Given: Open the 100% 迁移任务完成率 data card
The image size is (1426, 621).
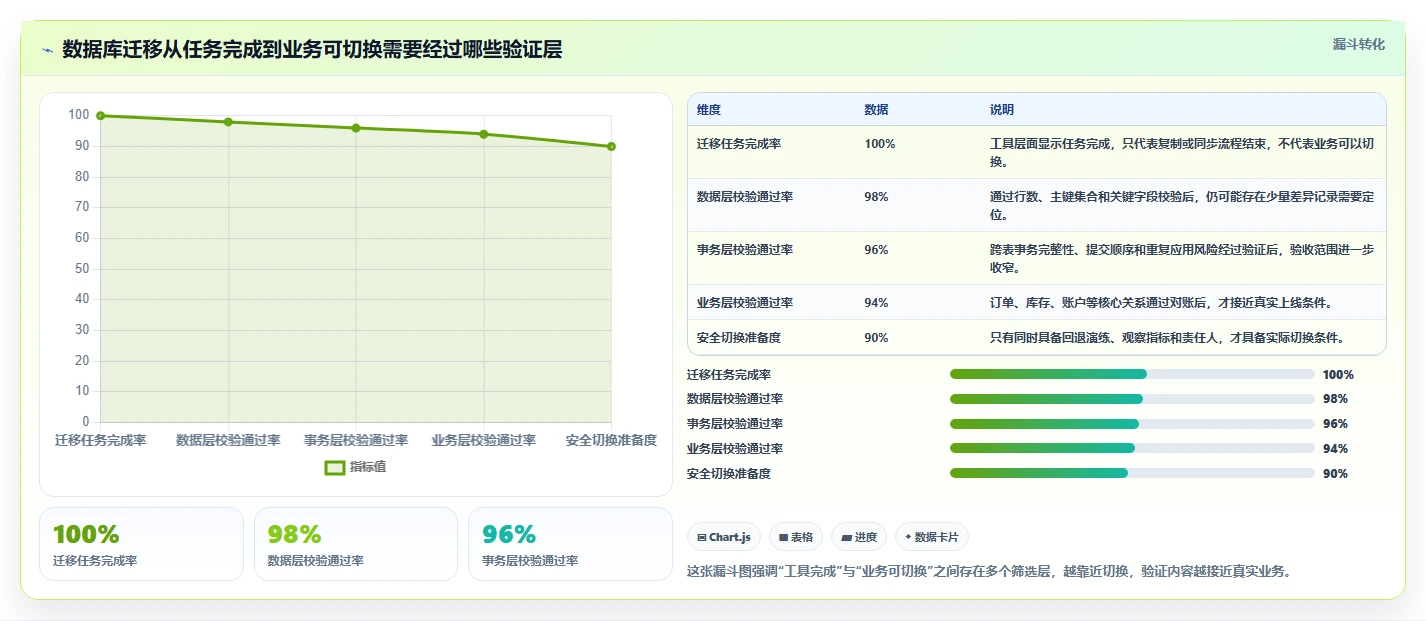Looking at the screenshot, I should click(x=141, y=544).
